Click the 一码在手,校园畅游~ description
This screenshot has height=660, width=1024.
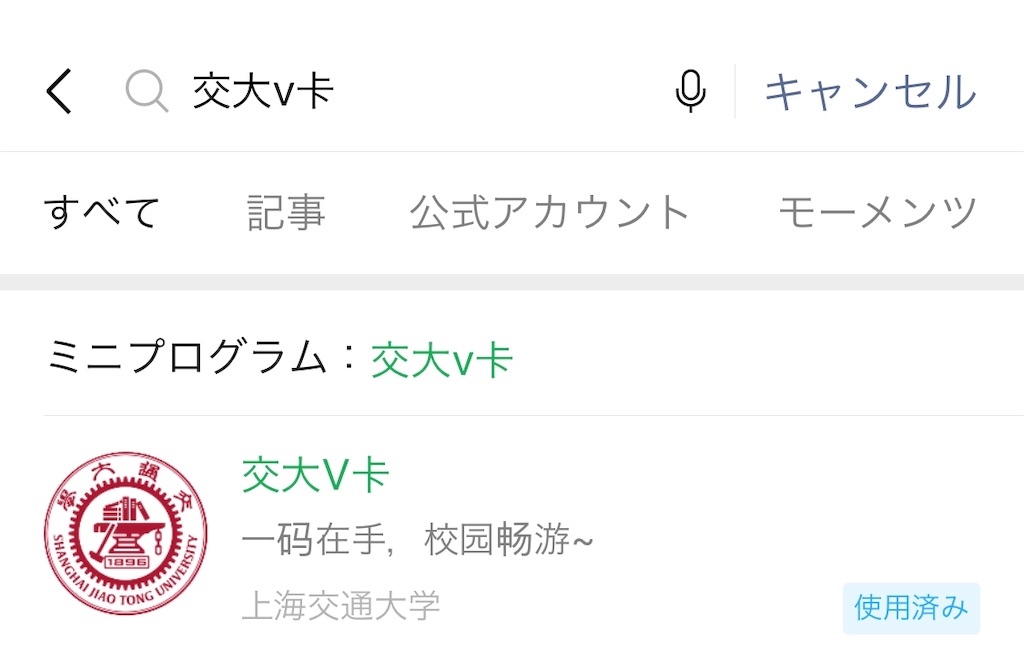coord(417,539)
